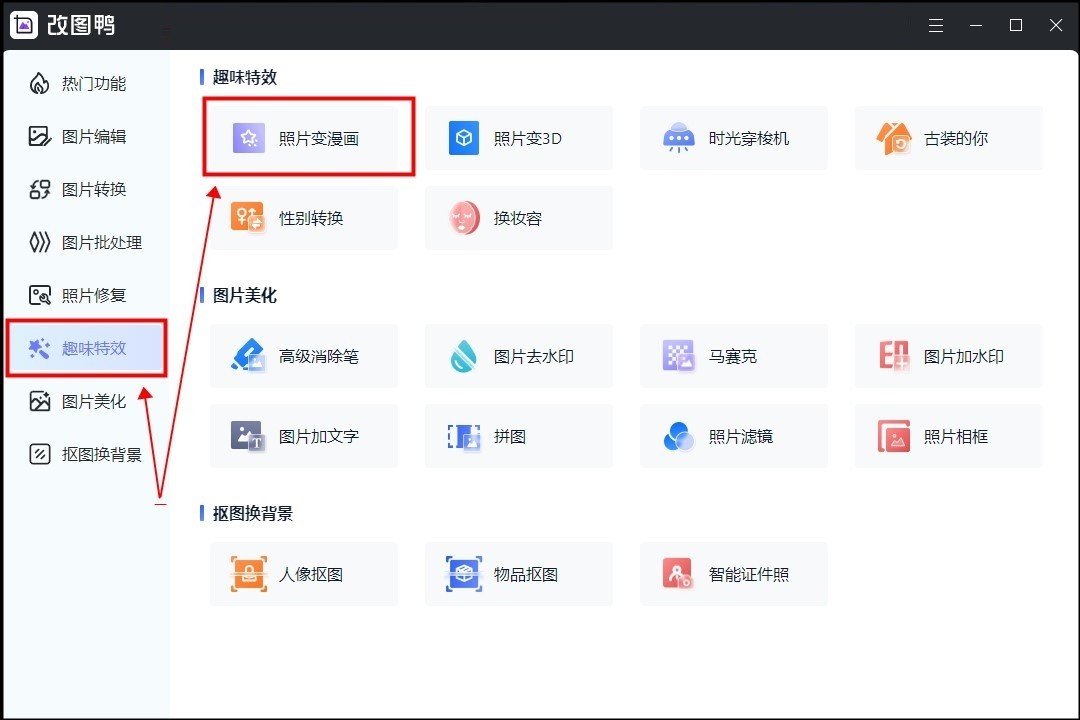Select the 时光穿梭机 UFO icon
This screenshot has width=1080, height=720.
(x=679, y=138)
